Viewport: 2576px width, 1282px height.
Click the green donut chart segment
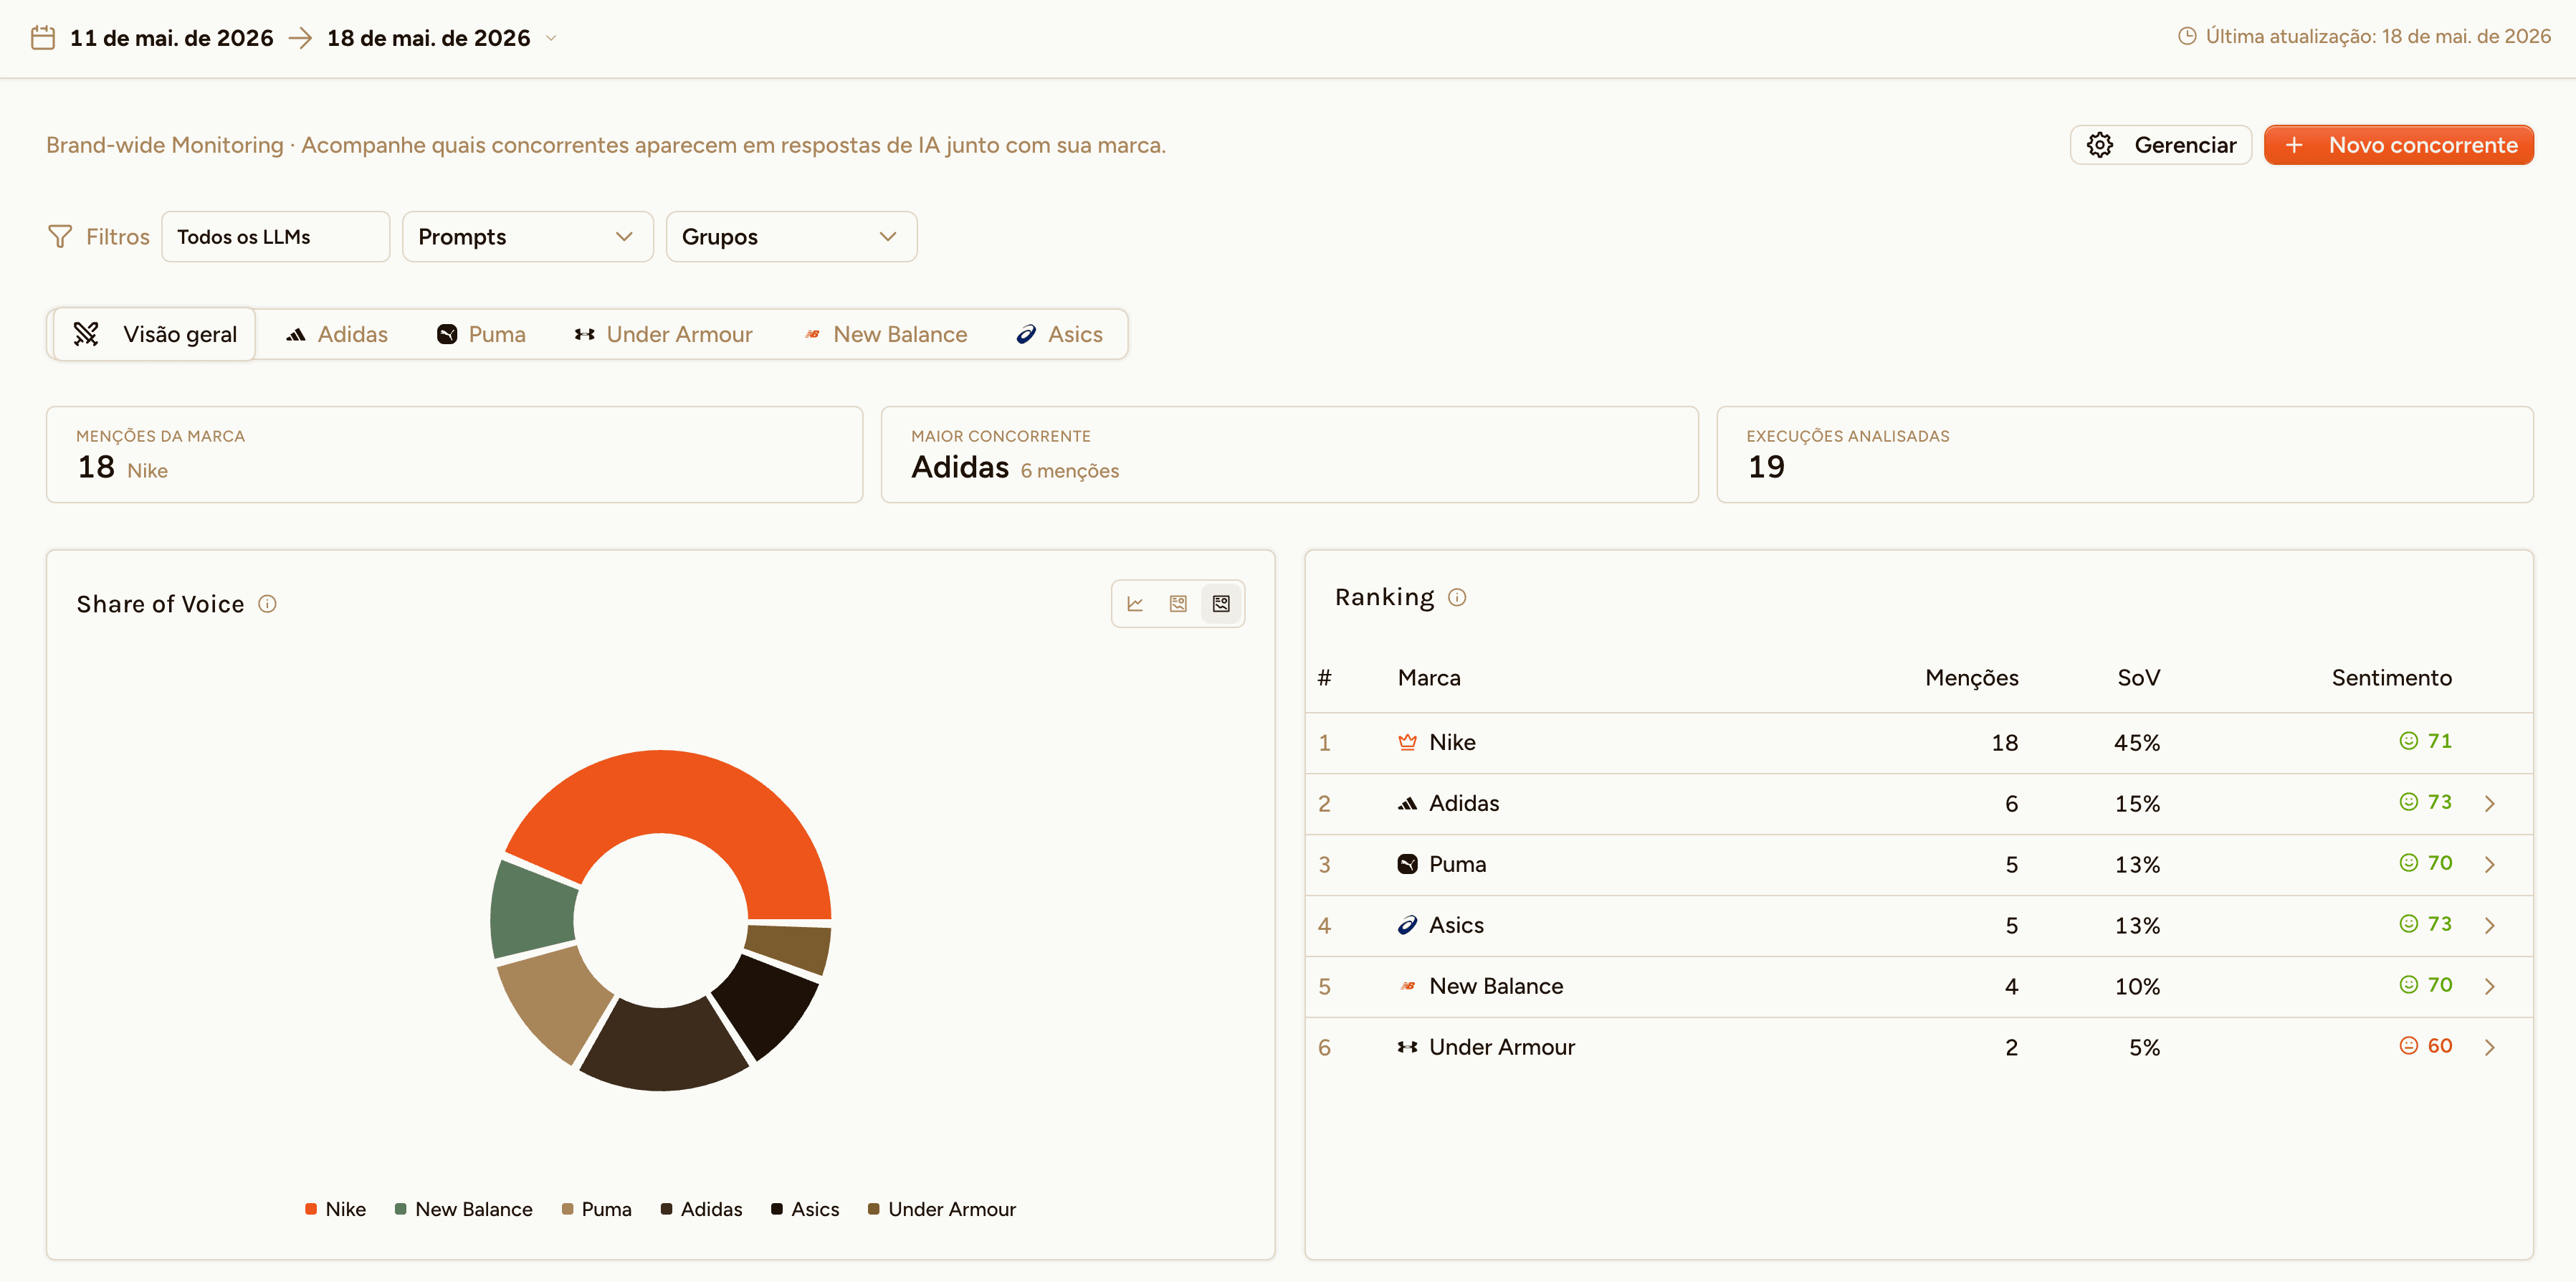coord(533,910)
